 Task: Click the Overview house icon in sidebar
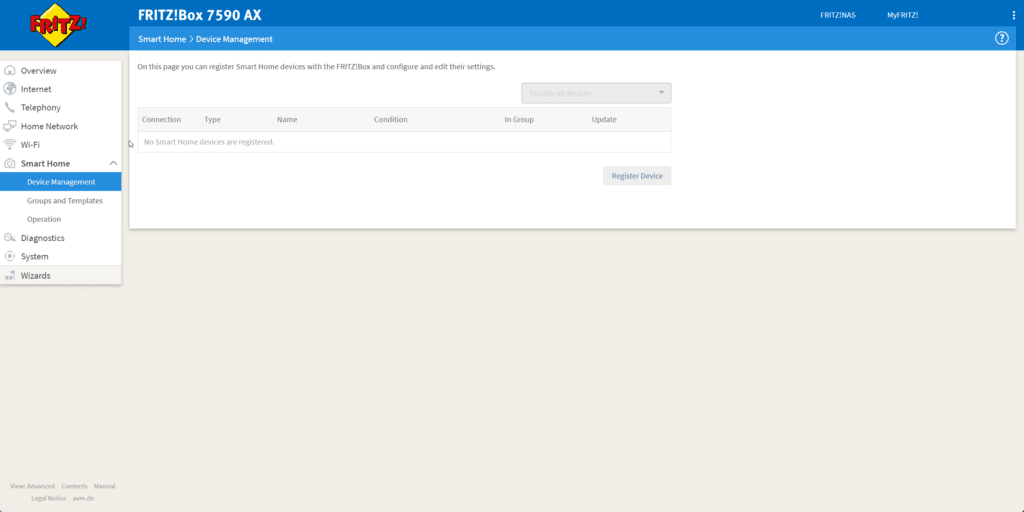[10, 71]
